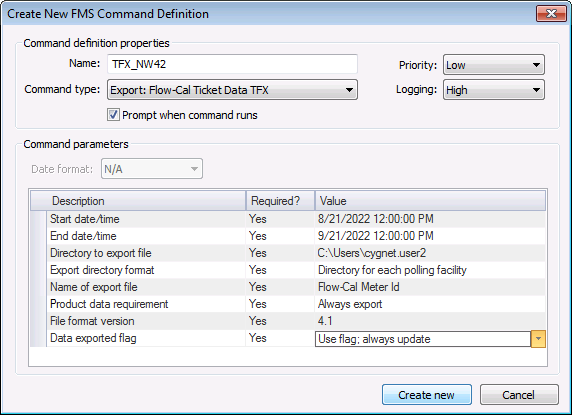This screenshot has height=415, width=572.
Task: Click value Flow-Cal Meter Id
Action: (x=359, y=287)
